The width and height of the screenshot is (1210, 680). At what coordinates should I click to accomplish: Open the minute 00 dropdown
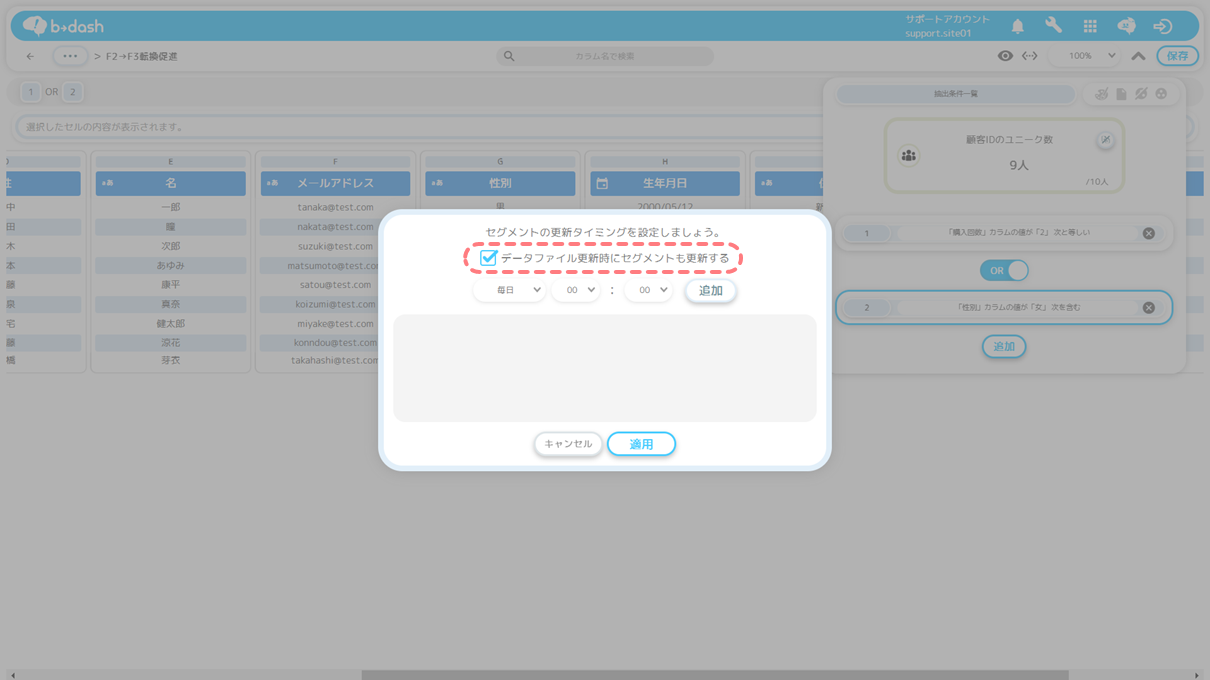[648, 290]
